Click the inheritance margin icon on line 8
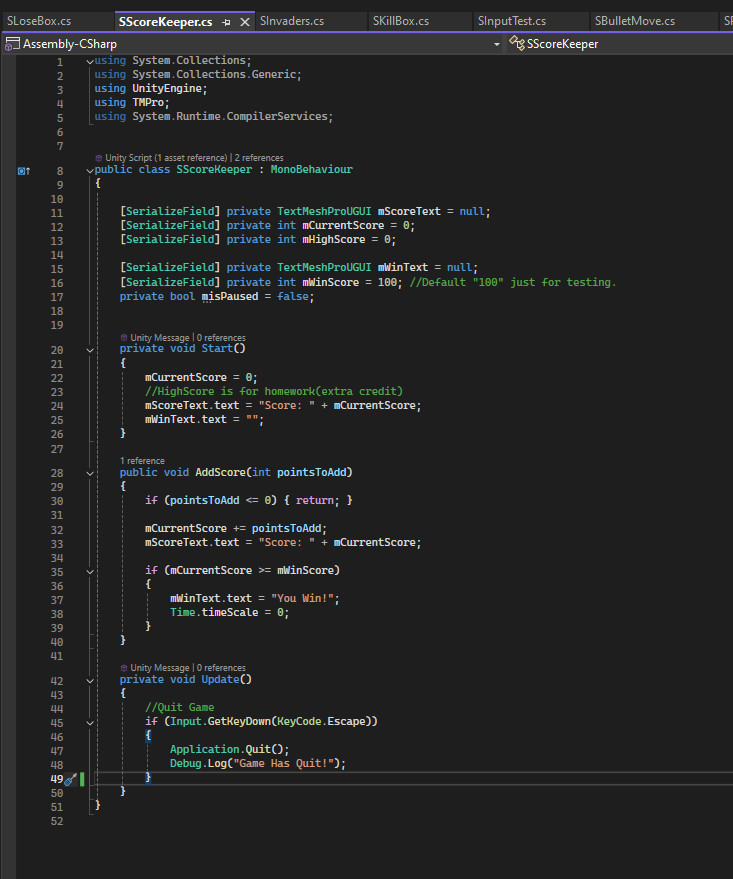This screenshot has width=733, height=879. (24, 171)
